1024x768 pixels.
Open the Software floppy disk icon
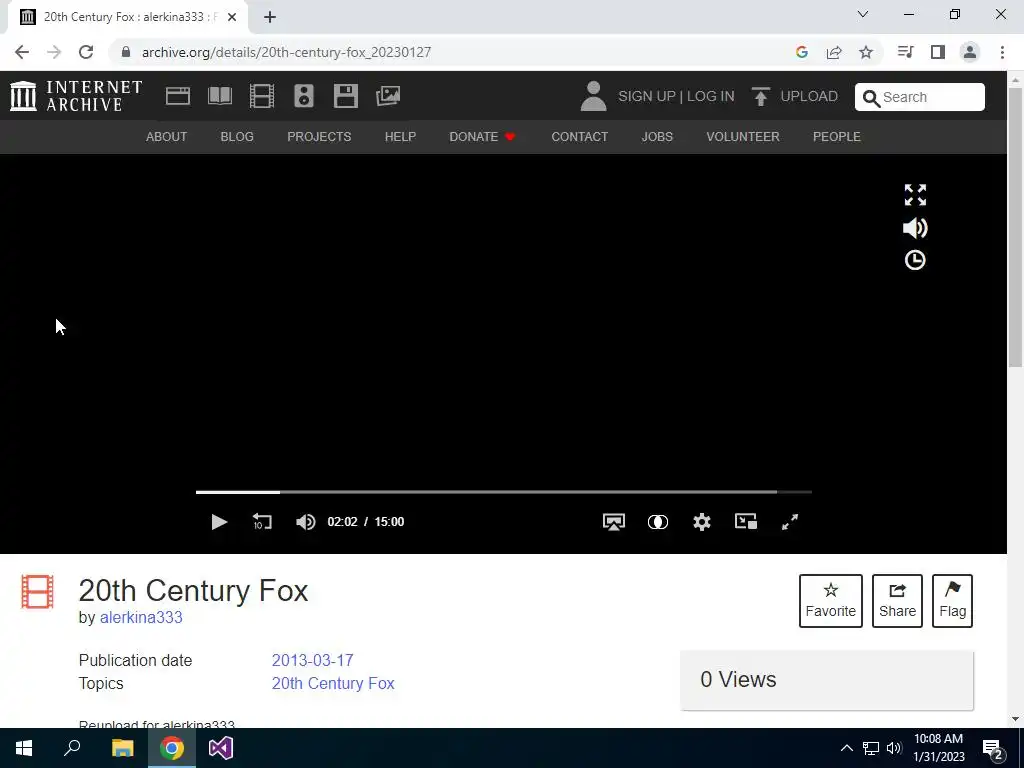345,96
